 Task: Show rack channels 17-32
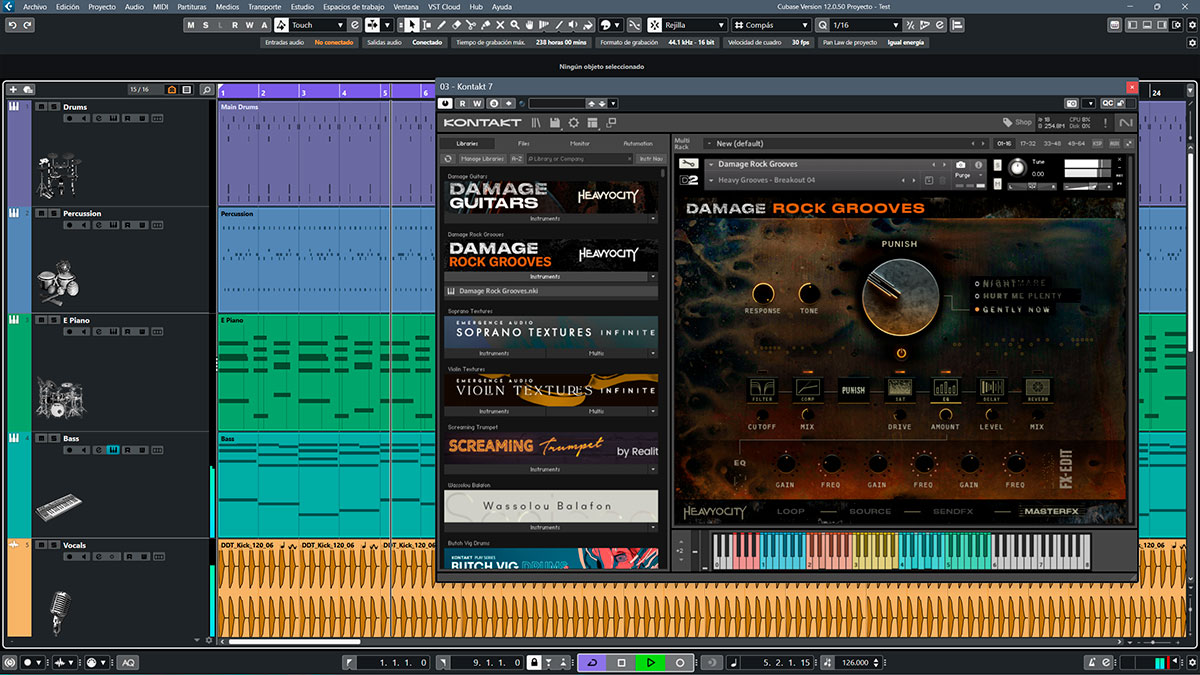(x=1027, y=143)
